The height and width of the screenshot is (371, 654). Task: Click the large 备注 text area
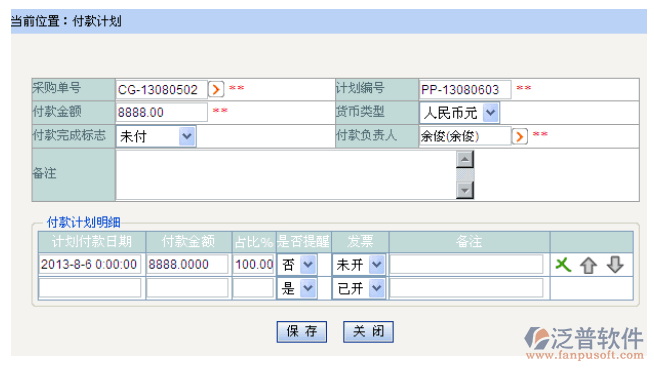coord(286,175)
